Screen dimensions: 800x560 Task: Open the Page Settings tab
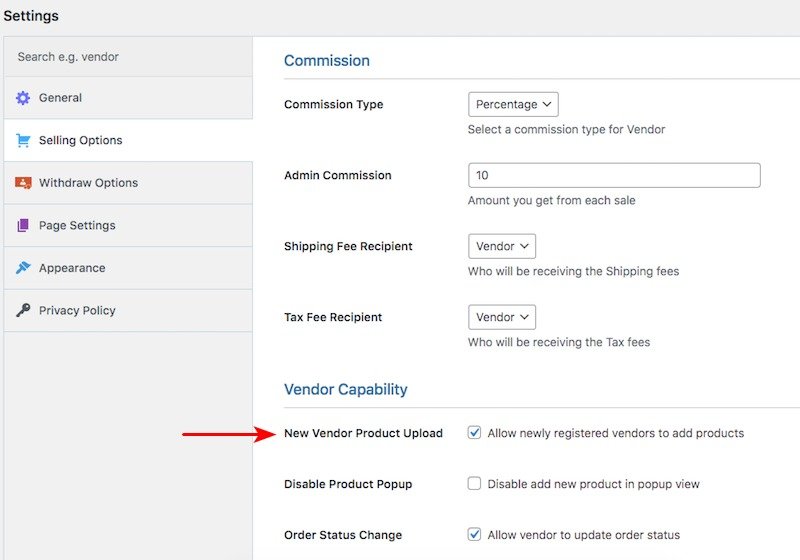tap(77, 226)
